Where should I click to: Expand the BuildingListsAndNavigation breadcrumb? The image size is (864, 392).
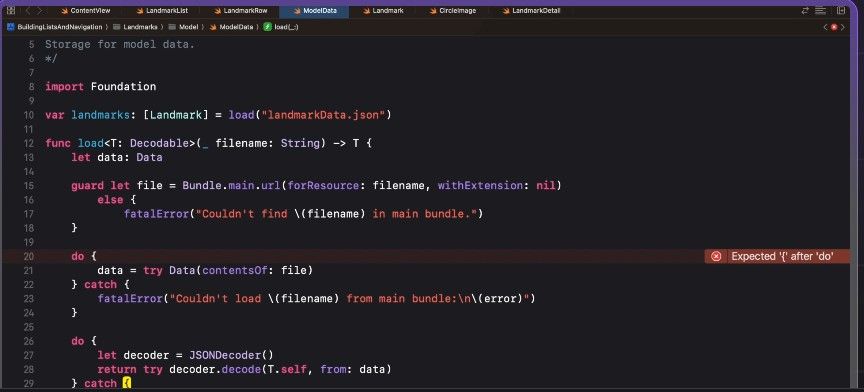[x=55, y=26]
